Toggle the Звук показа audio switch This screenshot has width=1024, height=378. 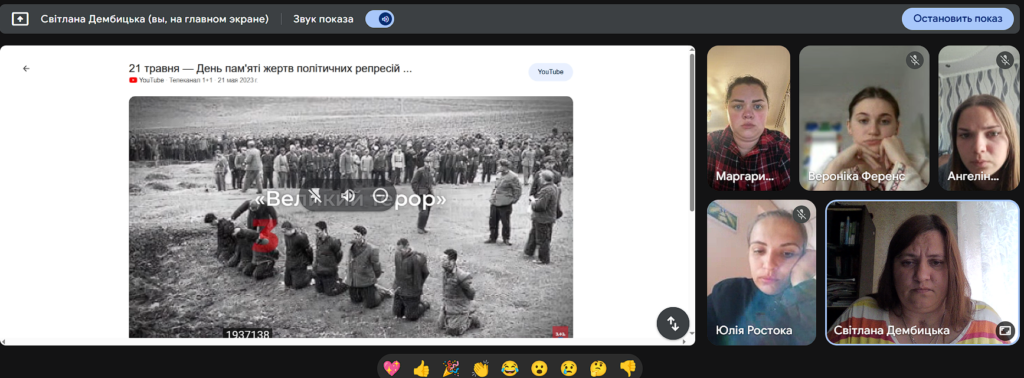pos(379,19)
